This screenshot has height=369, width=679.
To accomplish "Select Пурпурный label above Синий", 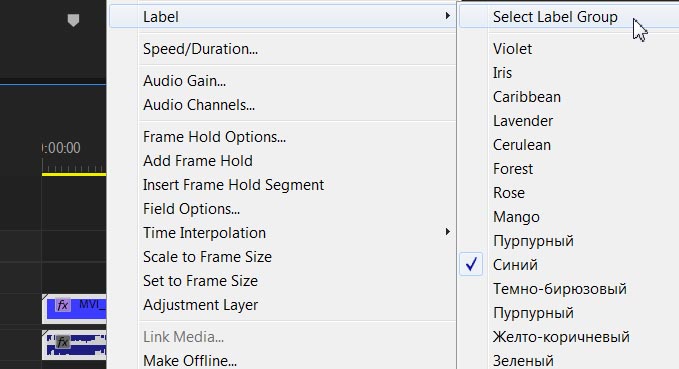I will pyautogui.click(x=533, y=241).
